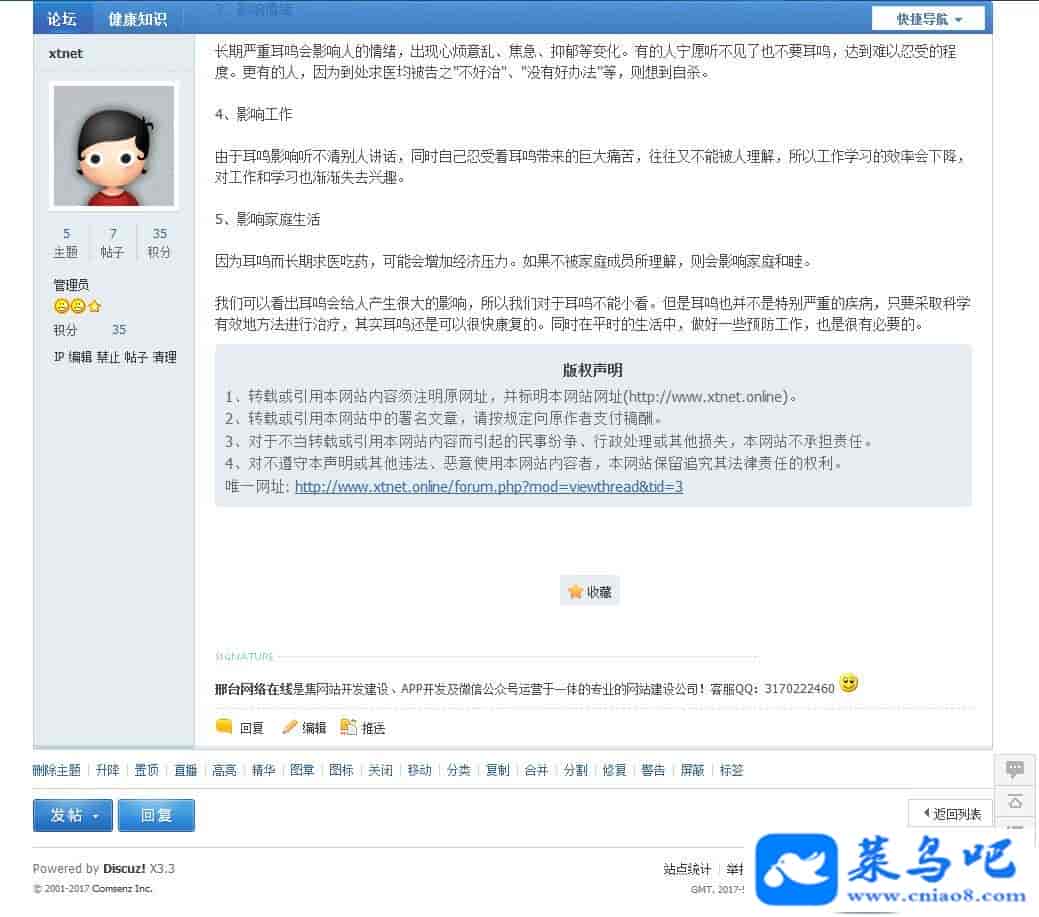This screenshot has height=917, width=1039.
Task: Click the post 回复 link
Action: pos(252,728)
